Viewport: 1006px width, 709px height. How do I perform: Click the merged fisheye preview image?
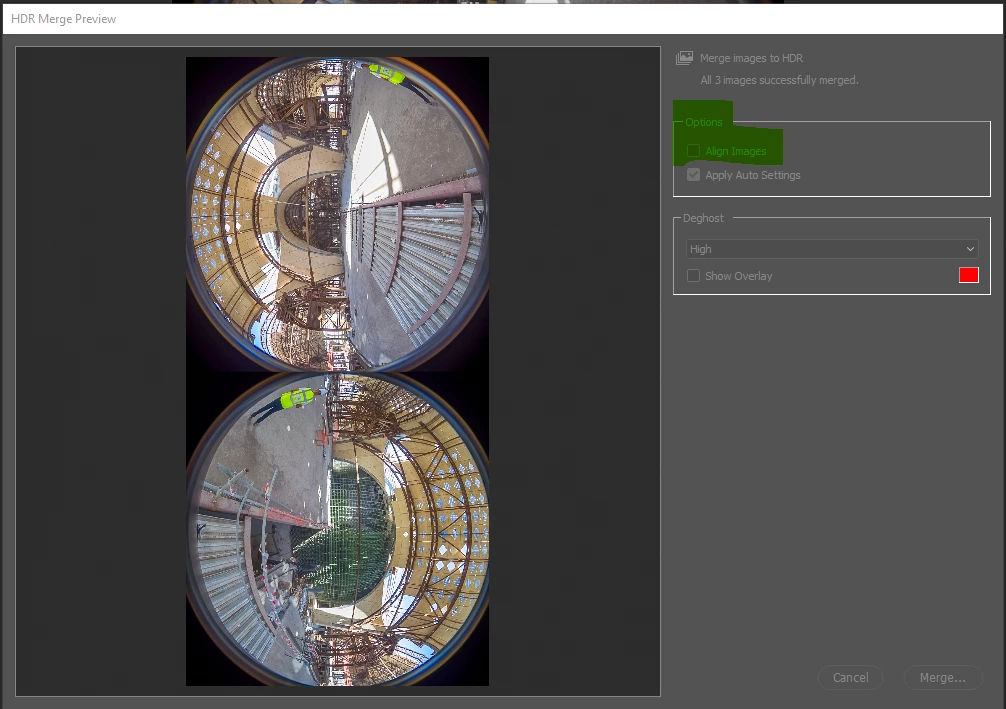[337, 372]
